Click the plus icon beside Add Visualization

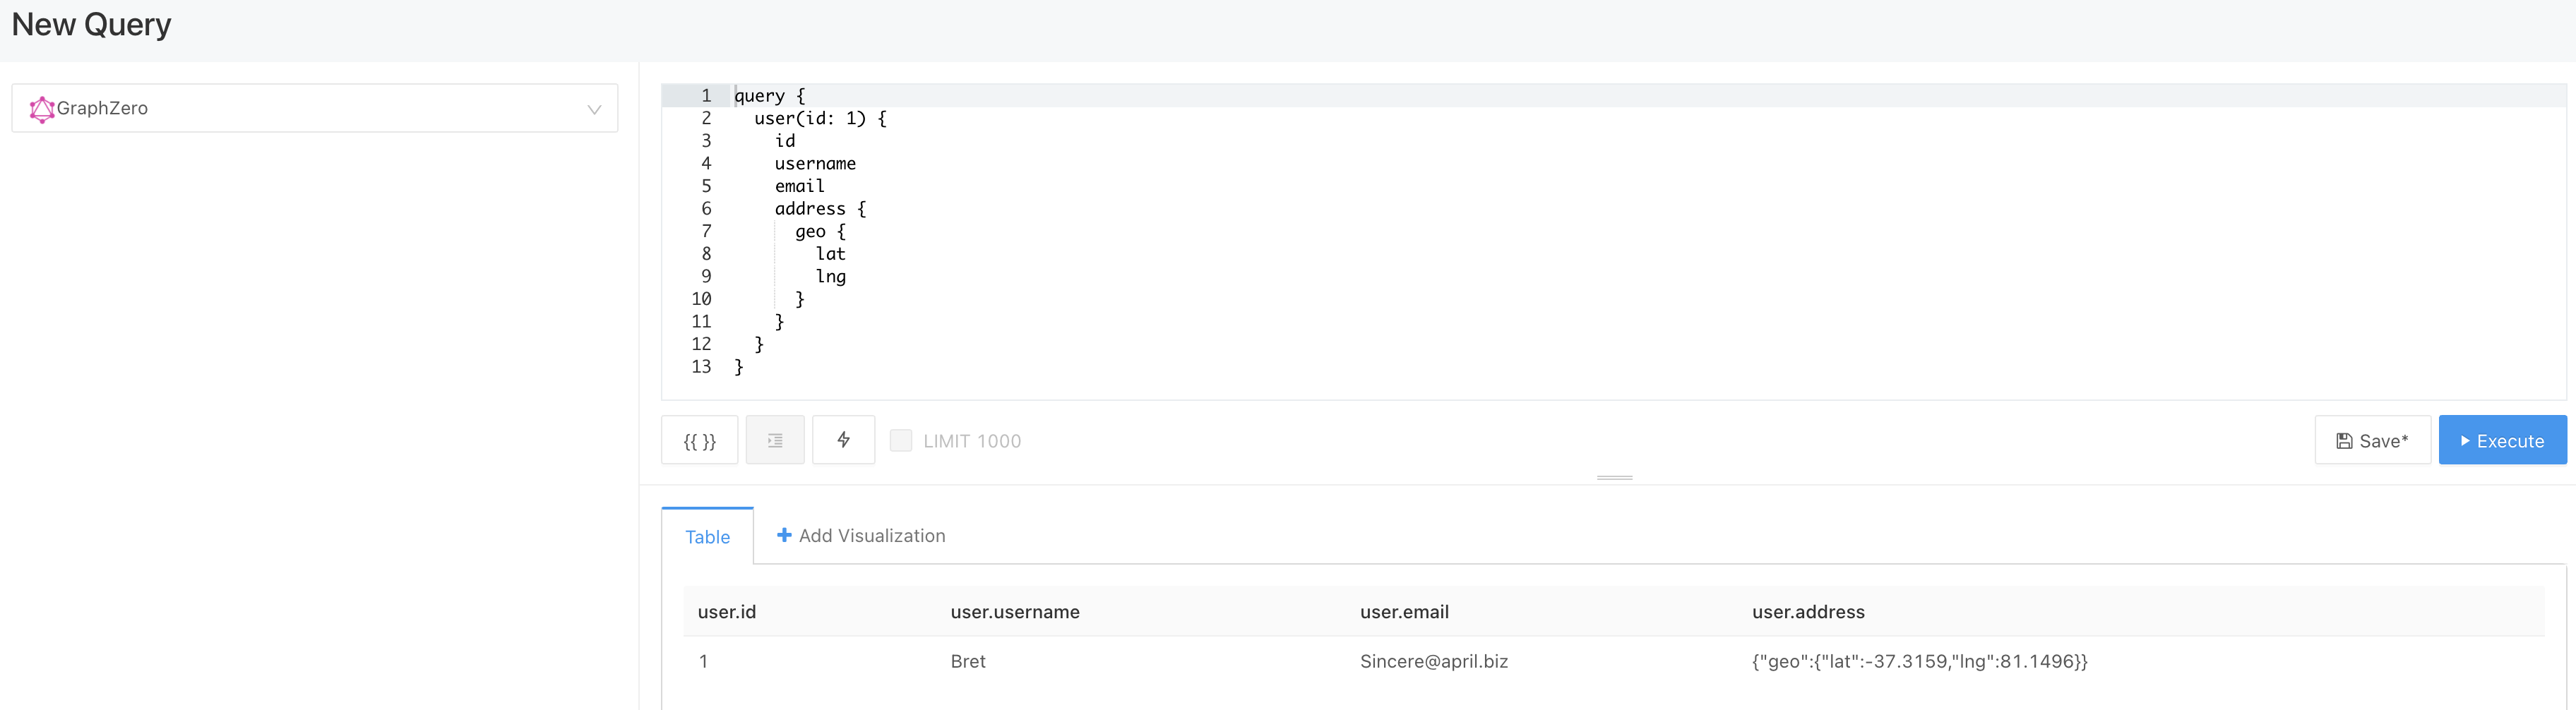pos(784,536)
